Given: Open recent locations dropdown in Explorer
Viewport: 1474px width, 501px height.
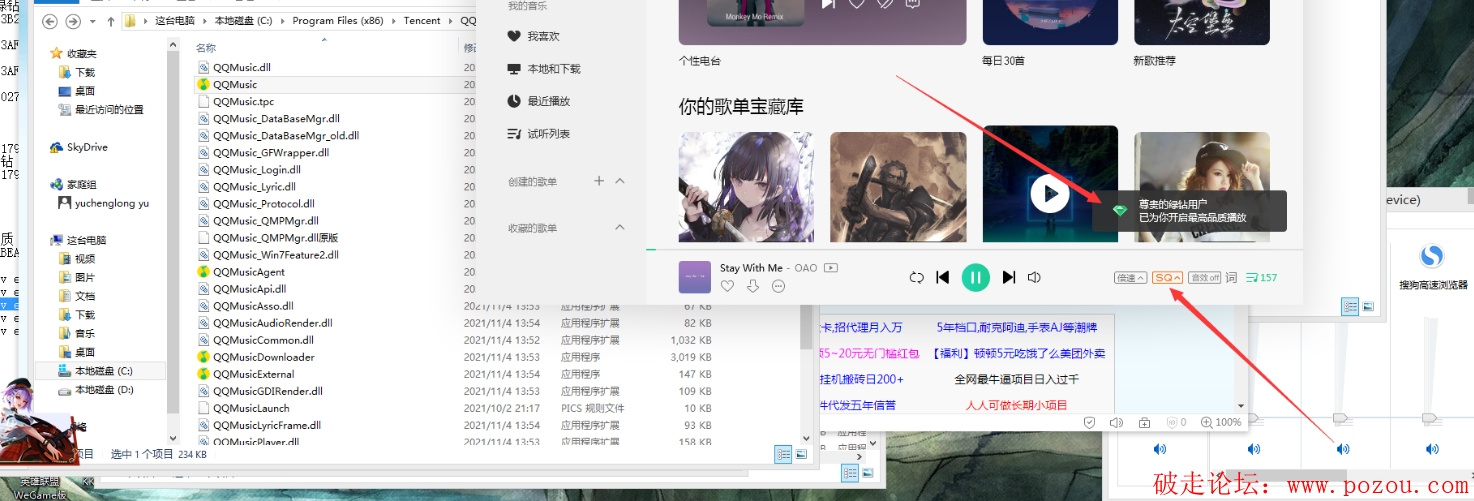Looking at the screenshot, I should [91, 21].
